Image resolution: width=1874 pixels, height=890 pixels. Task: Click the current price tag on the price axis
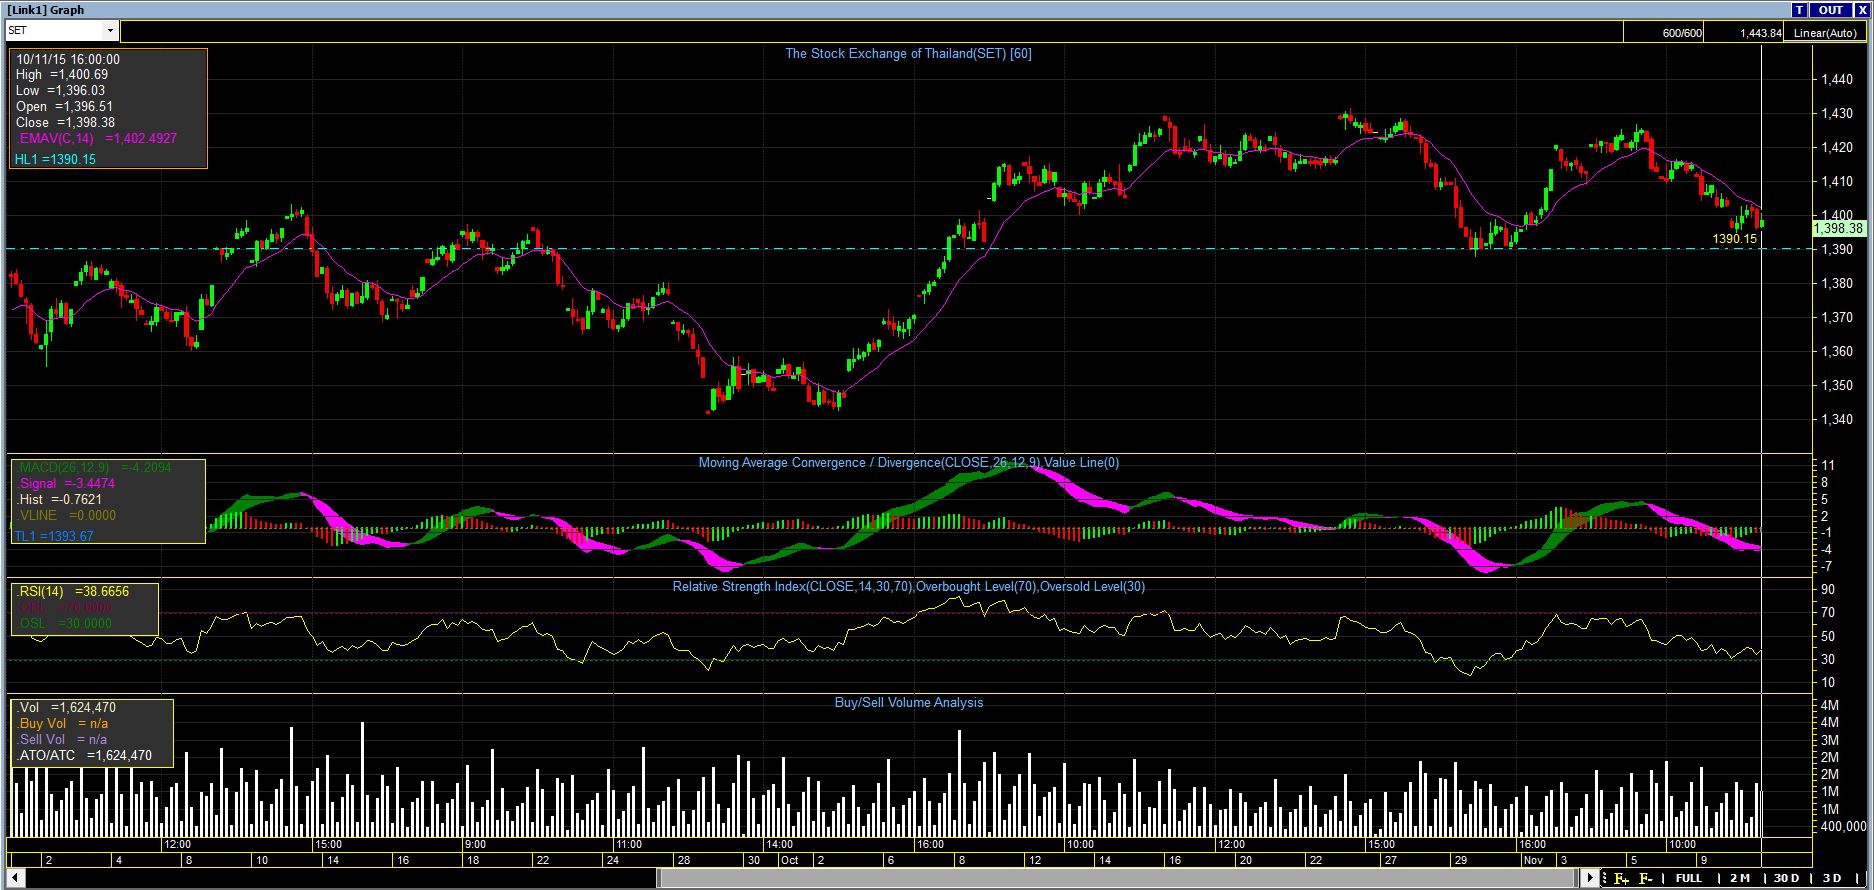click(1838, 229)
